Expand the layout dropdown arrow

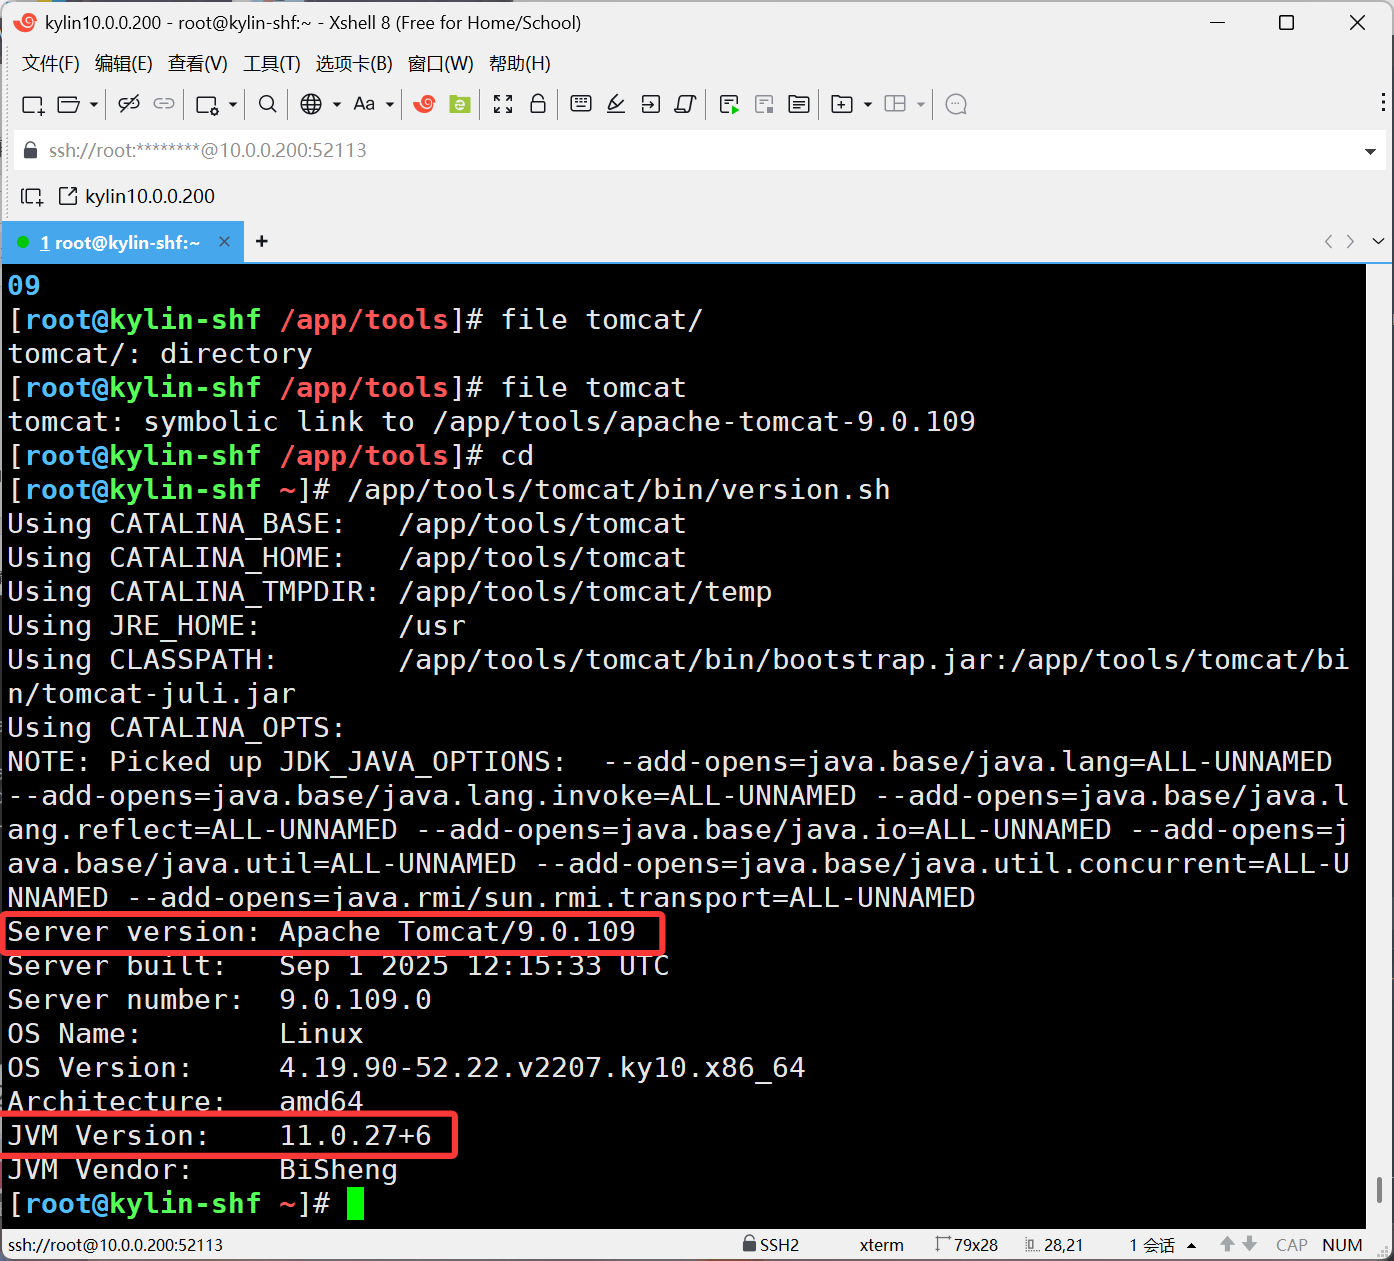click(x=921, y=104)
